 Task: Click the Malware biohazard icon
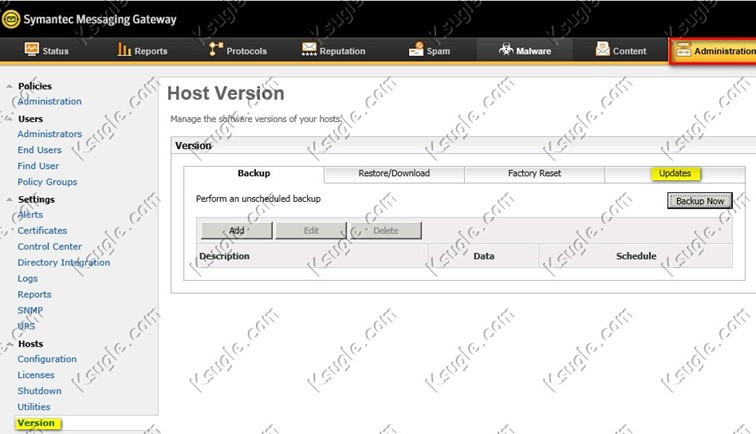[x=506, y=49]
